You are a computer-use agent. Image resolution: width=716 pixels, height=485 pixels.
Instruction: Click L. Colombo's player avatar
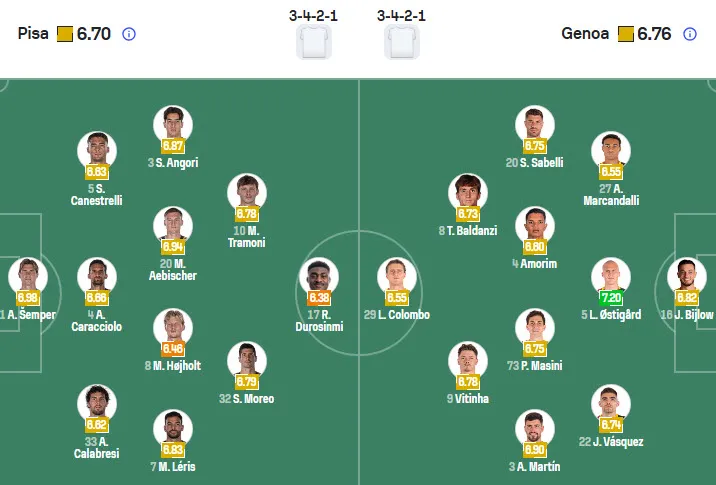tap(397, 278)
